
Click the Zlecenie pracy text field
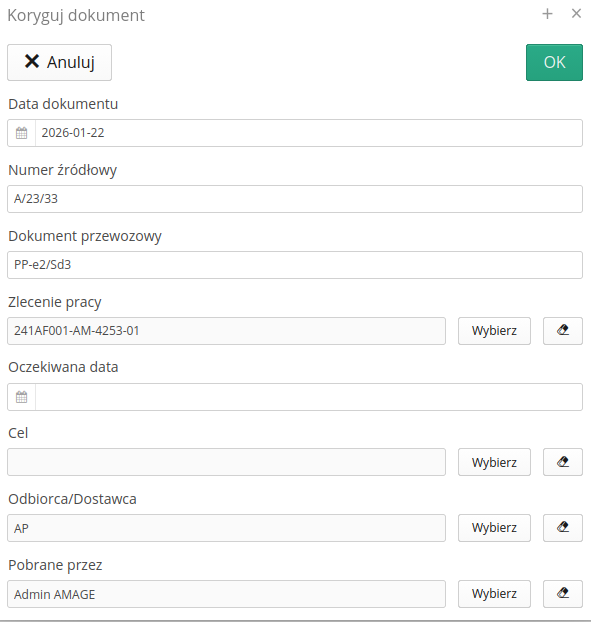pyautogui.click(x=226, y=331)
